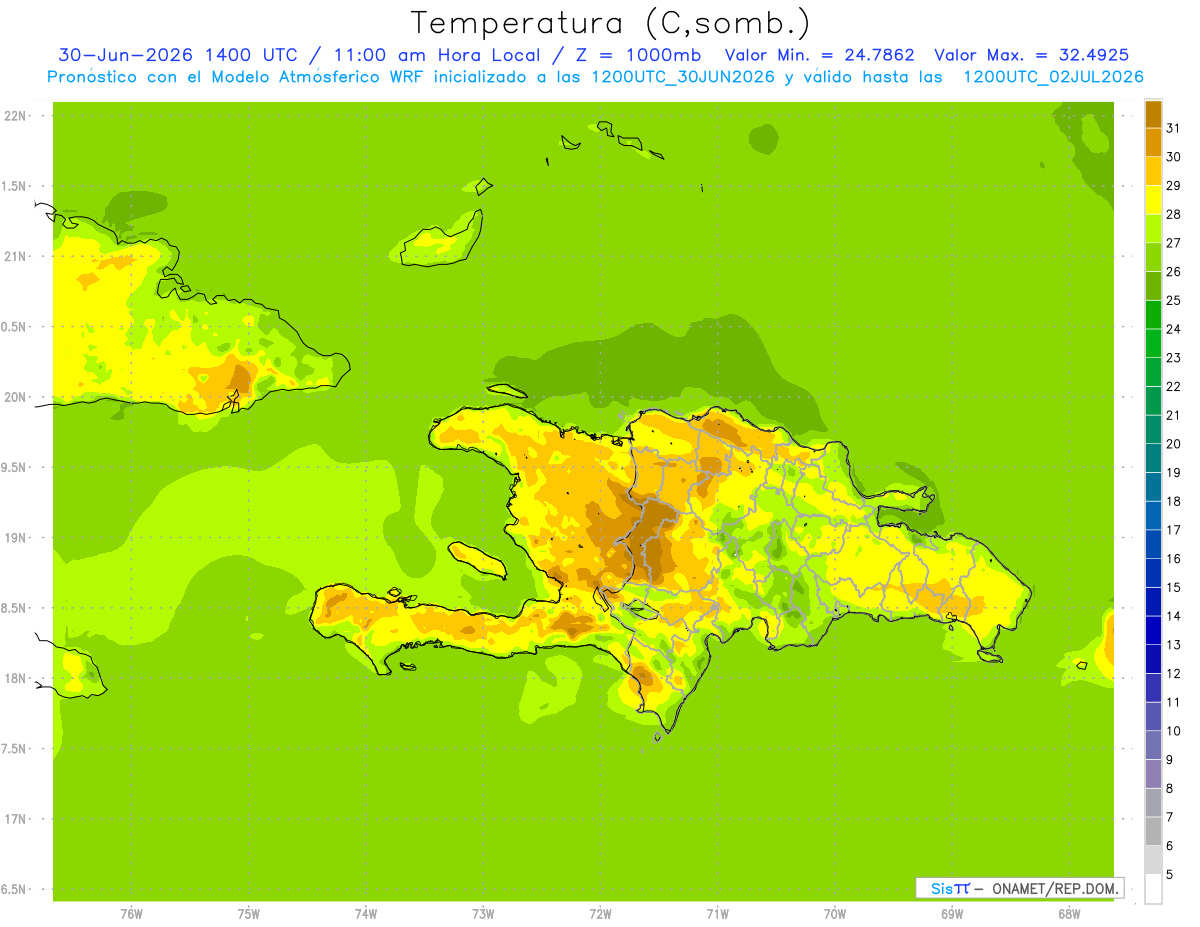The image size is (1200, 927).
Task: Click the "25" colorbar label
Action: [x=1173, y=300]
